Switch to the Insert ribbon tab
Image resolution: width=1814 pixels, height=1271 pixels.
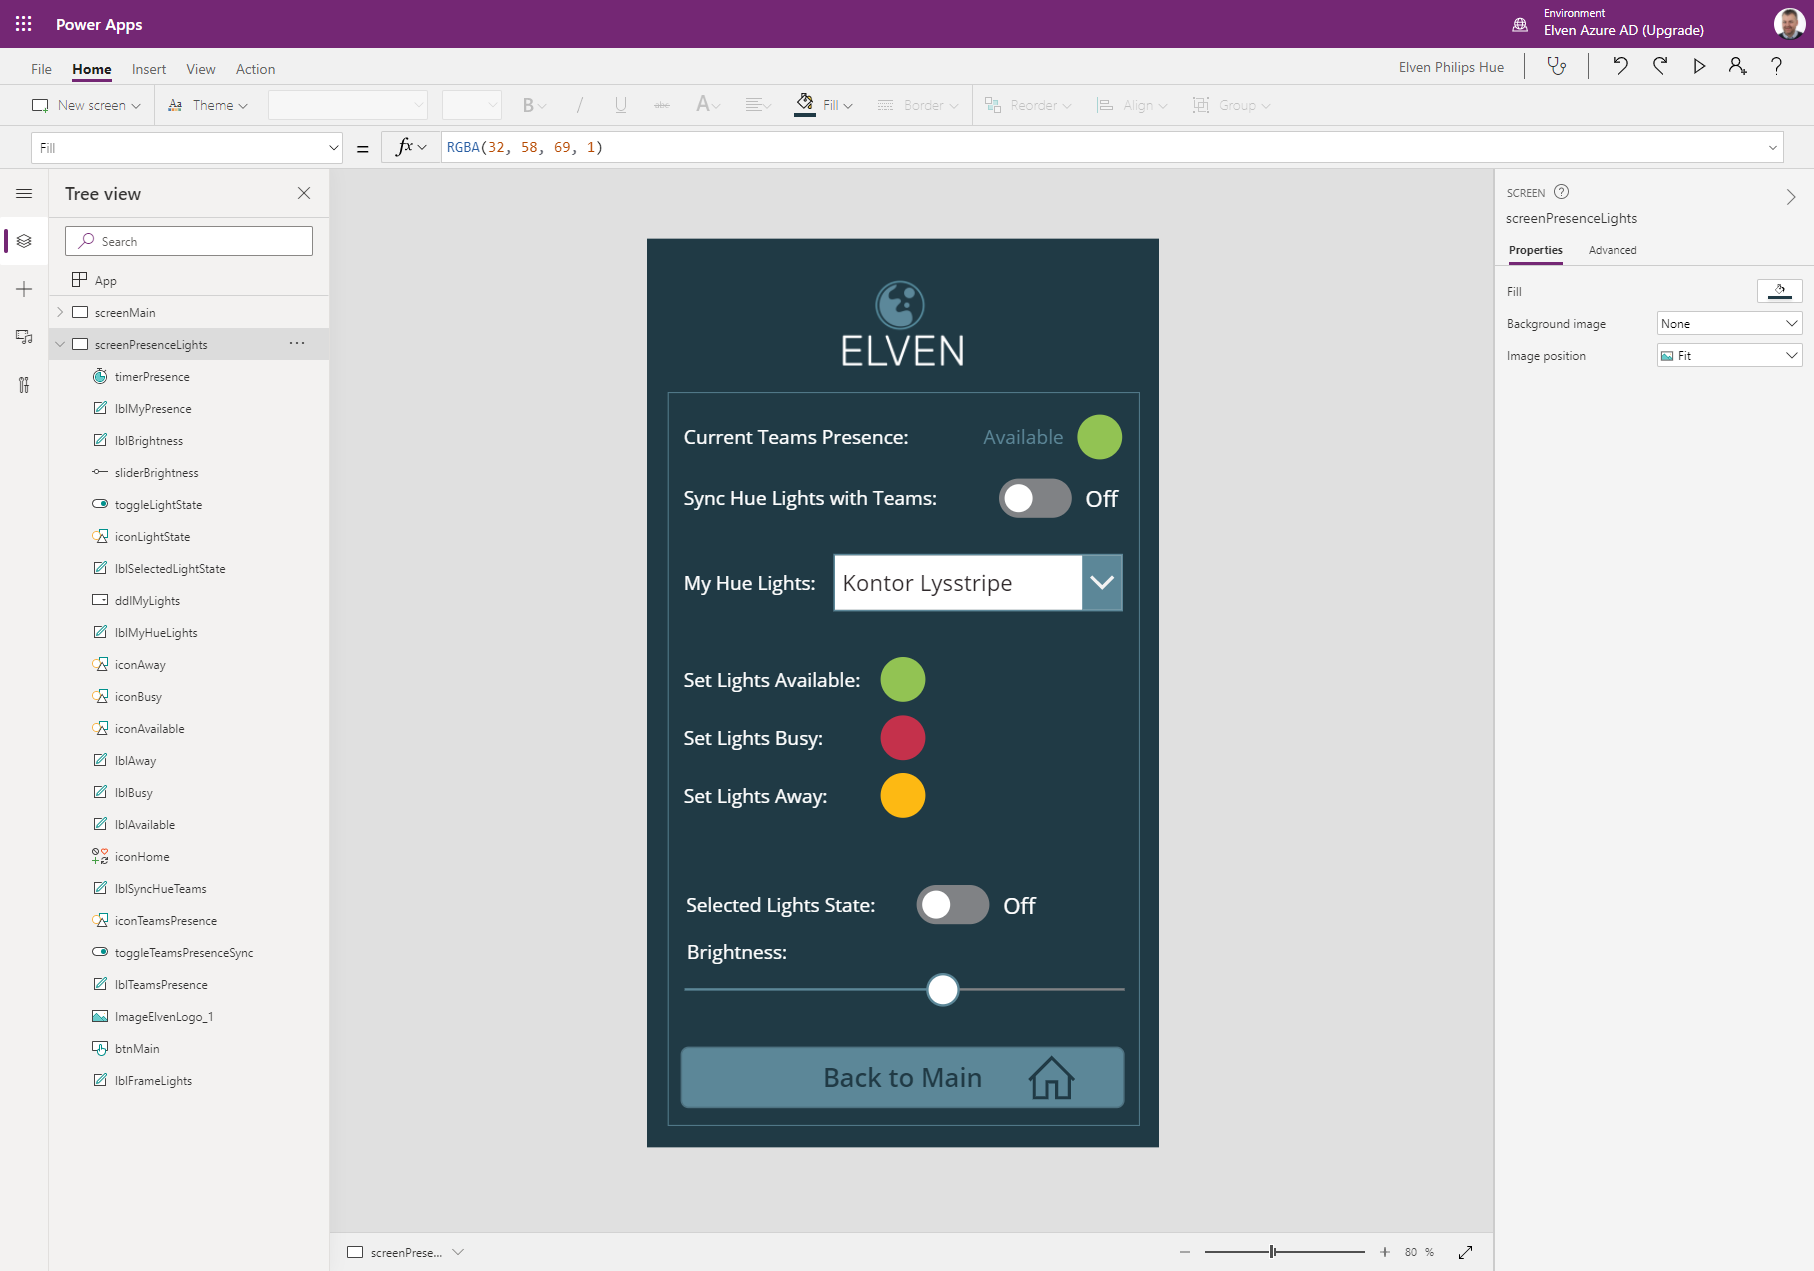point(149,68)
